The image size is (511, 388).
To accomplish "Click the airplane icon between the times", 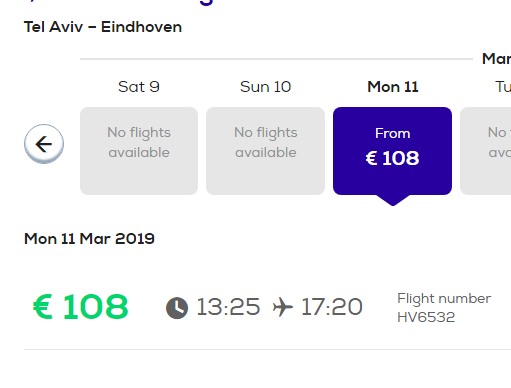I will (283, 307).
